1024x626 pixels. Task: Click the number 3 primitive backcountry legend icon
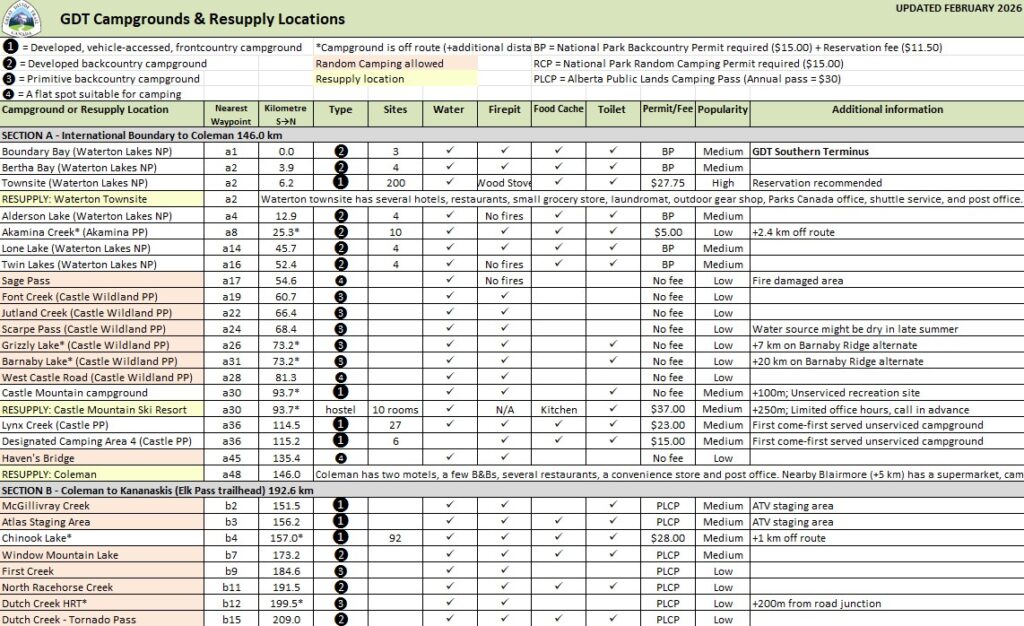point(9,79)
